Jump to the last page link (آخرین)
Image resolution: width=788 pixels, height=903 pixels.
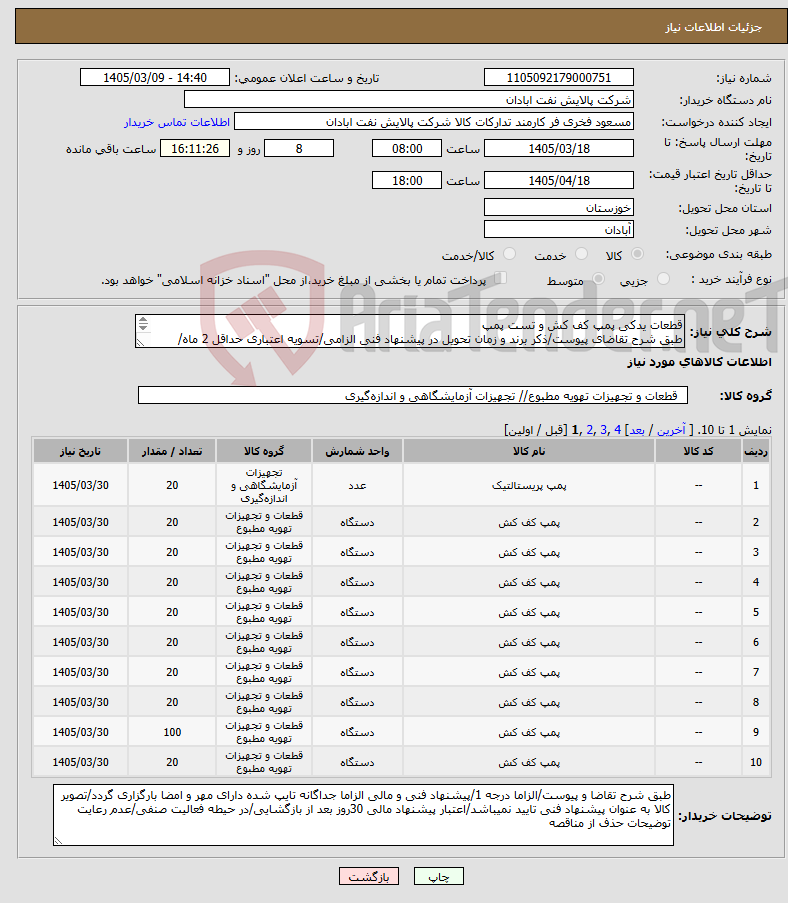click(x=671, y=430)
